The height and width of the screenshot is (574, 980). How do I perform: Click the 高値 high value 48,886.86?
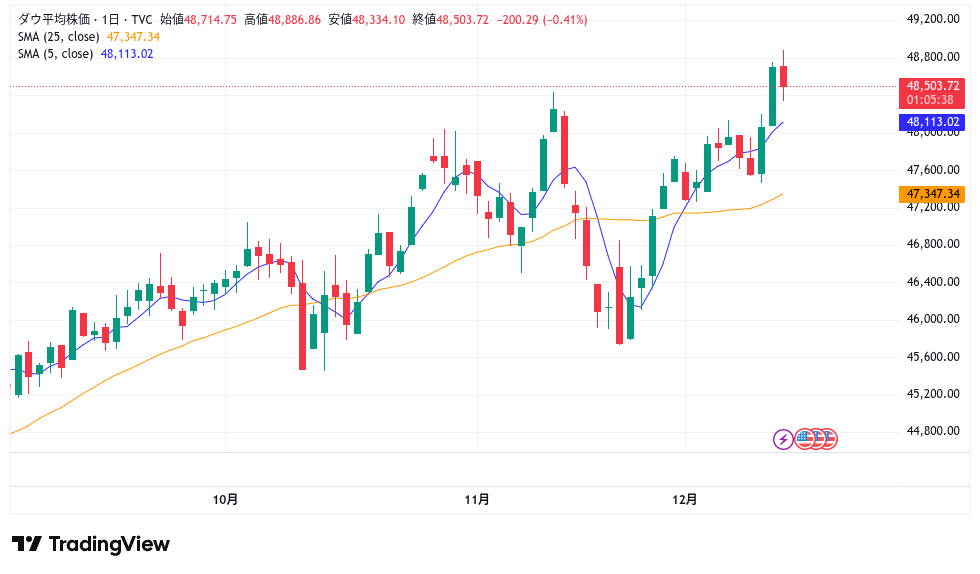pos(294,20)
